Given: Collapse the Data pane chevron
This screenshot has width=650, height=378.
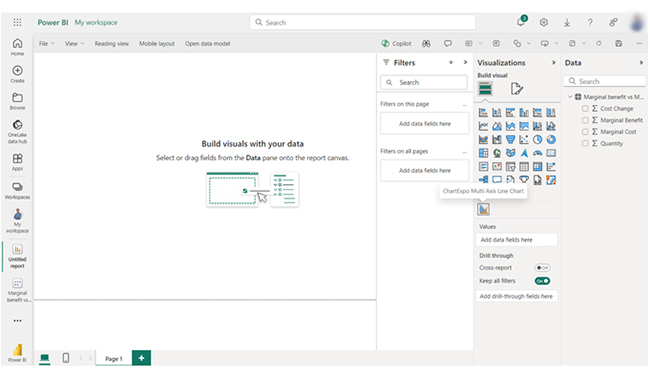Looking at the screenshot, I should point(641,63).
